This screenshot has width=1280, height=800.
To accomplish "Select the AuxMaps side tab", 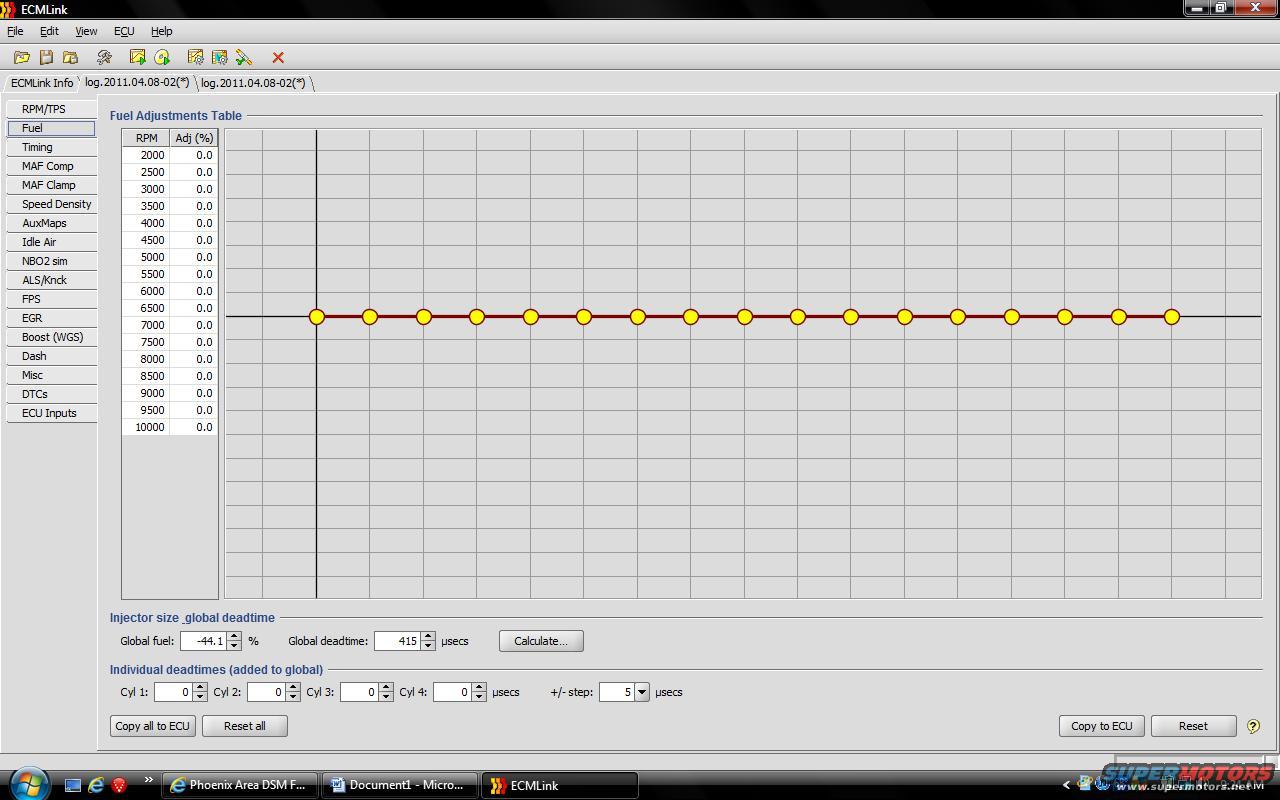I will pos(51,223).
